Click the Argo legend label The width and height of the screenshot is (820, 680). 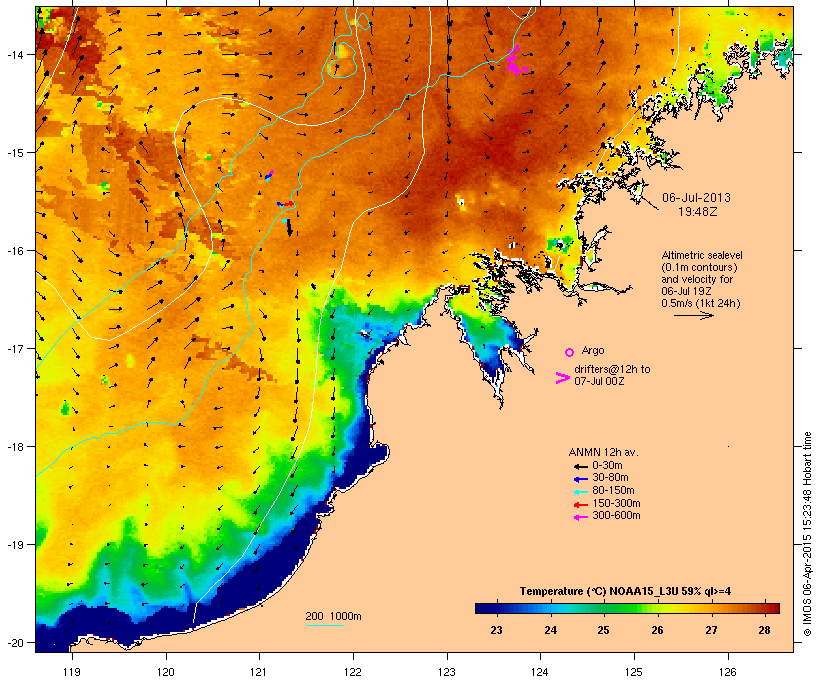click(593, 350)
